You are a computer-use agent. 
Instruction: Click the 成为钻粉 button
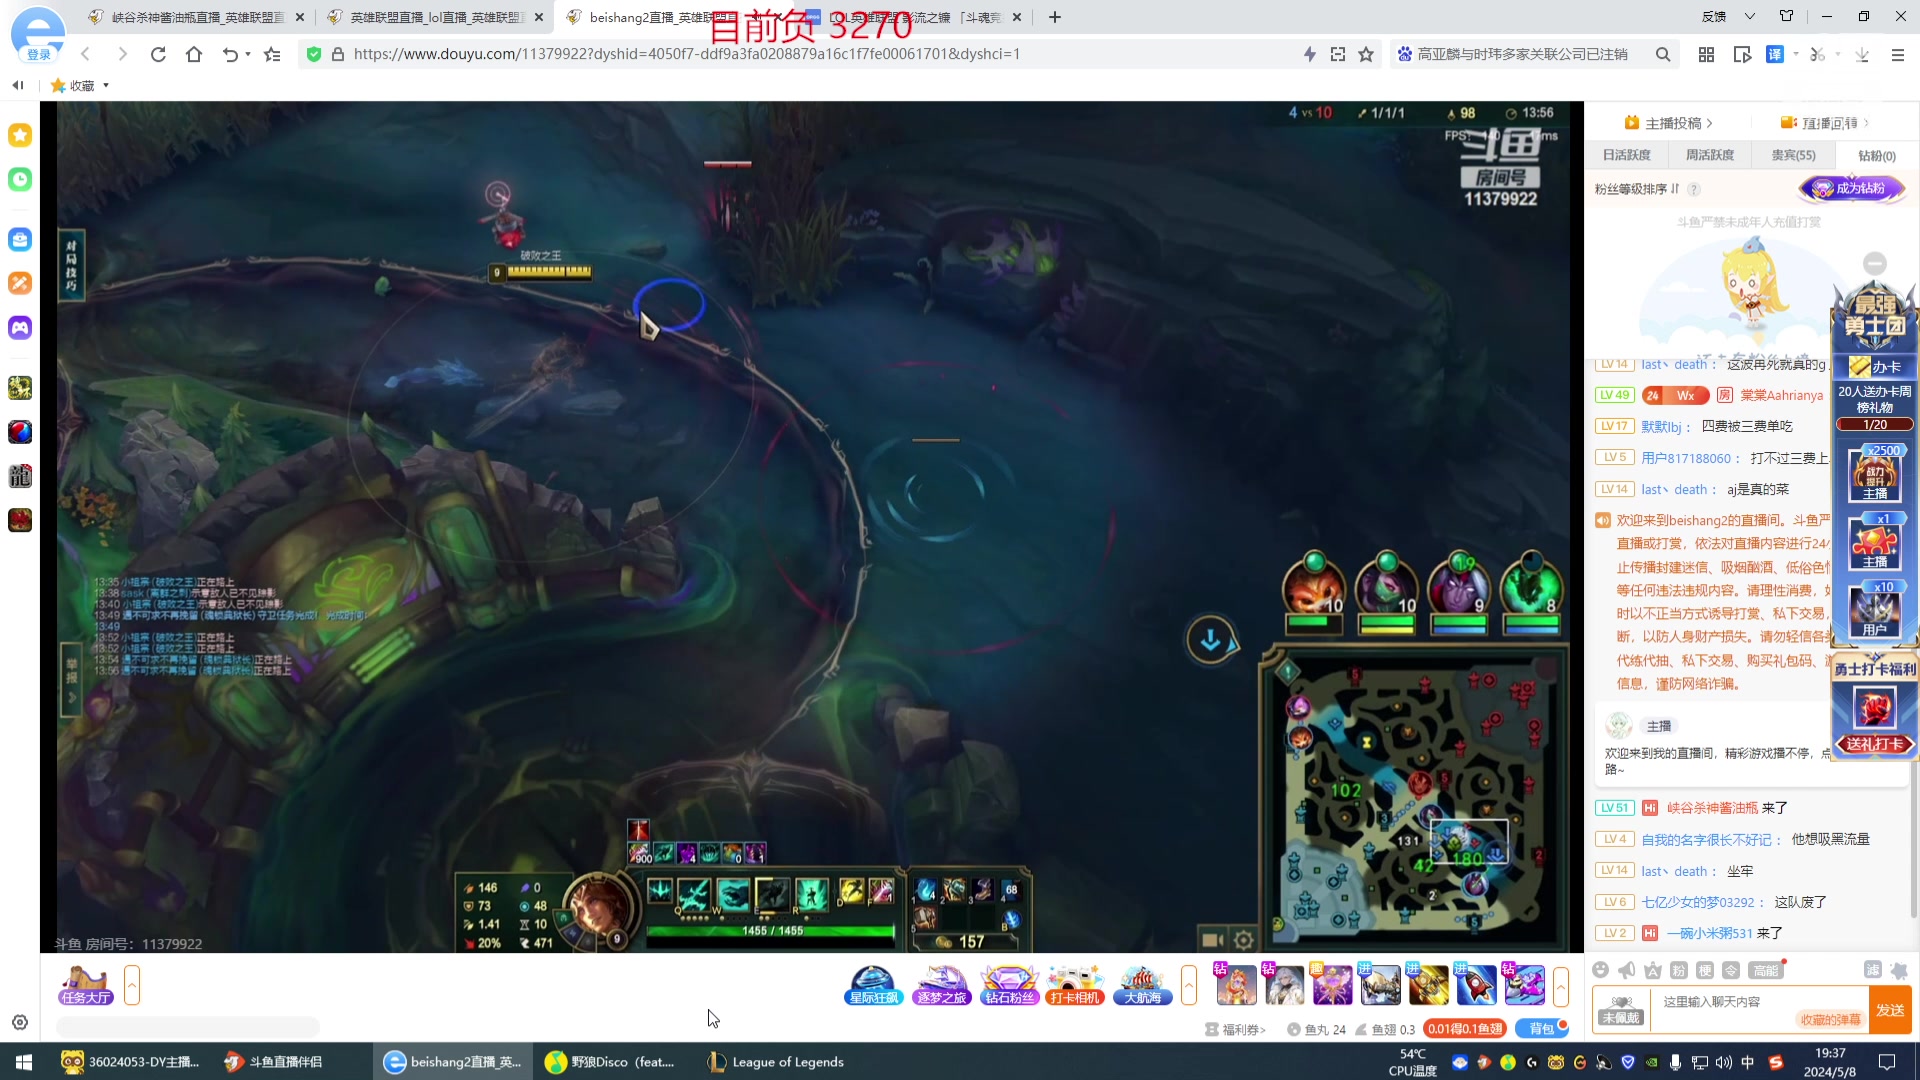pyautogui.click(x=1852, y=188)
